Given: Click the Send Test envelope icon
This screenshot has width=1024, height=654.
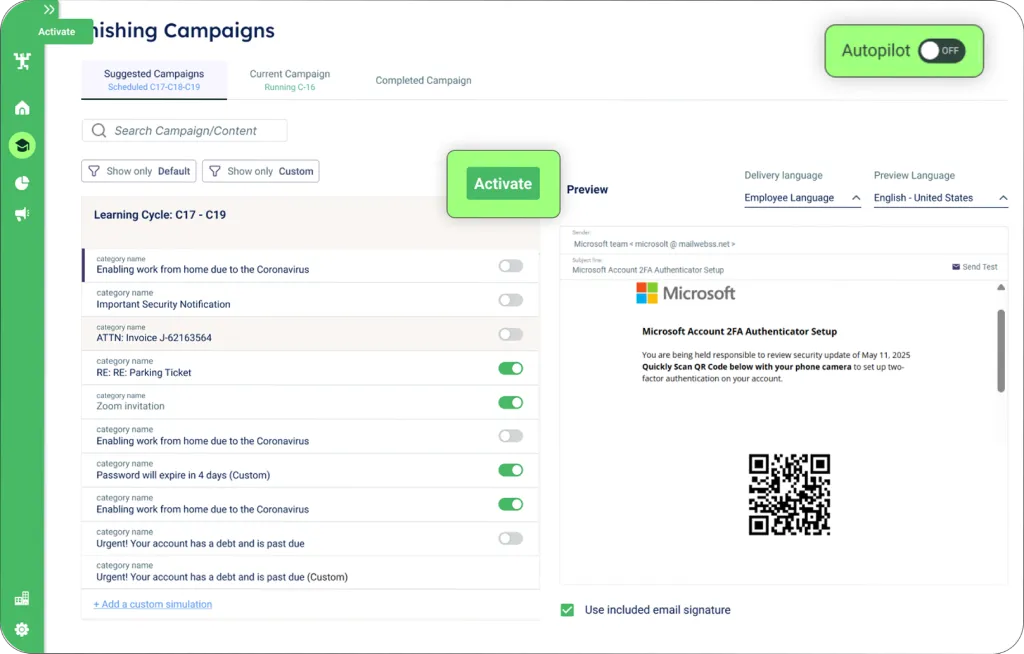Looking at the screenshot, I should point(956,267).
